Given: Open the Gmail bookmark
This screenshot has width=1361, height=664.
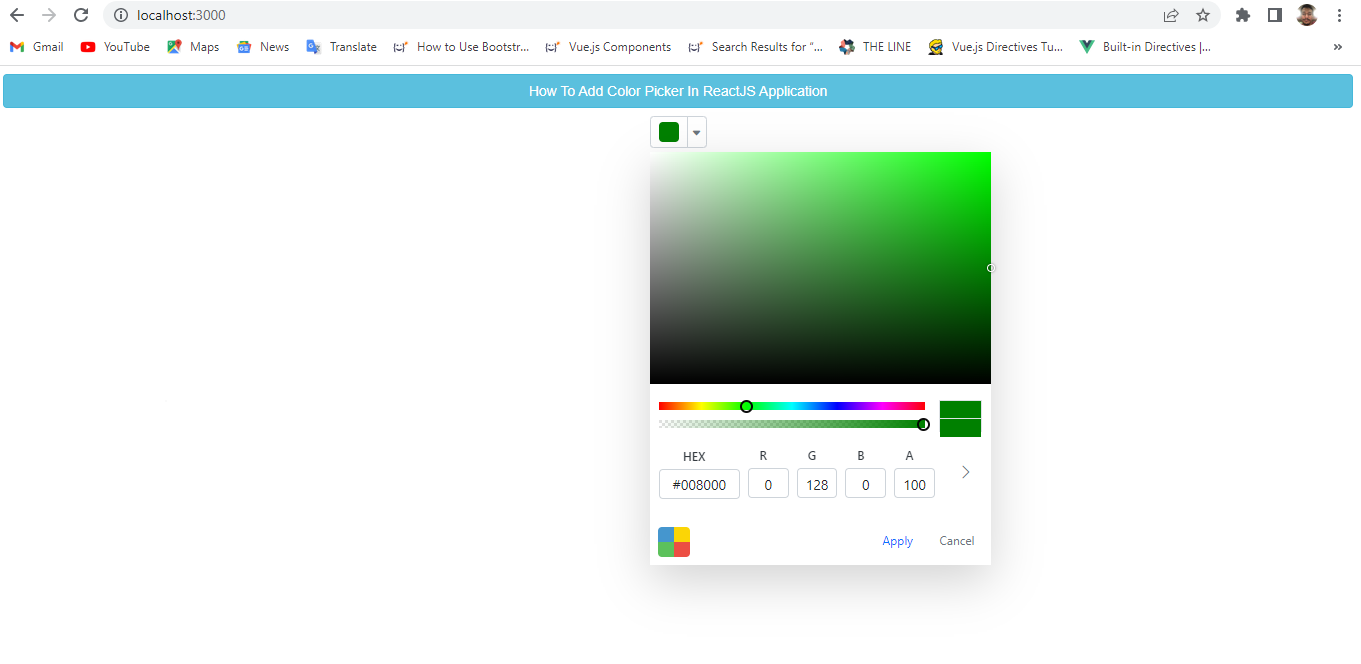Looking at the screenshot, I should pos(37,47).
